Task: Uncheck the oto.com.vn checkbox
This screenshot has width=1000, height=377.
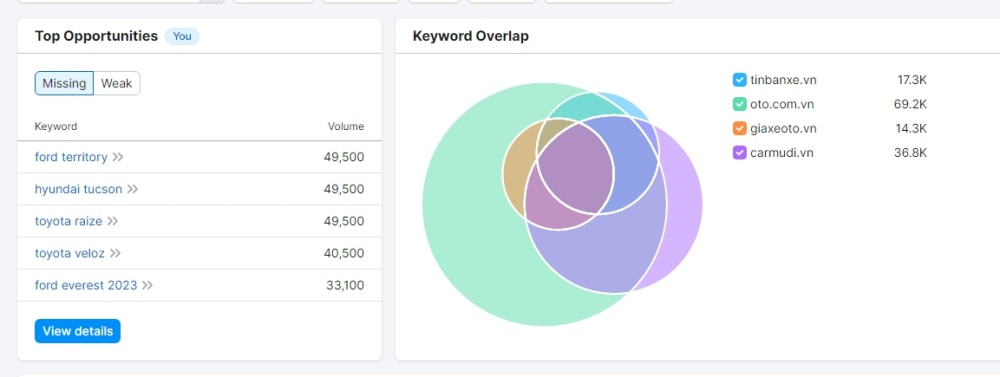Action: pos(739,104)
